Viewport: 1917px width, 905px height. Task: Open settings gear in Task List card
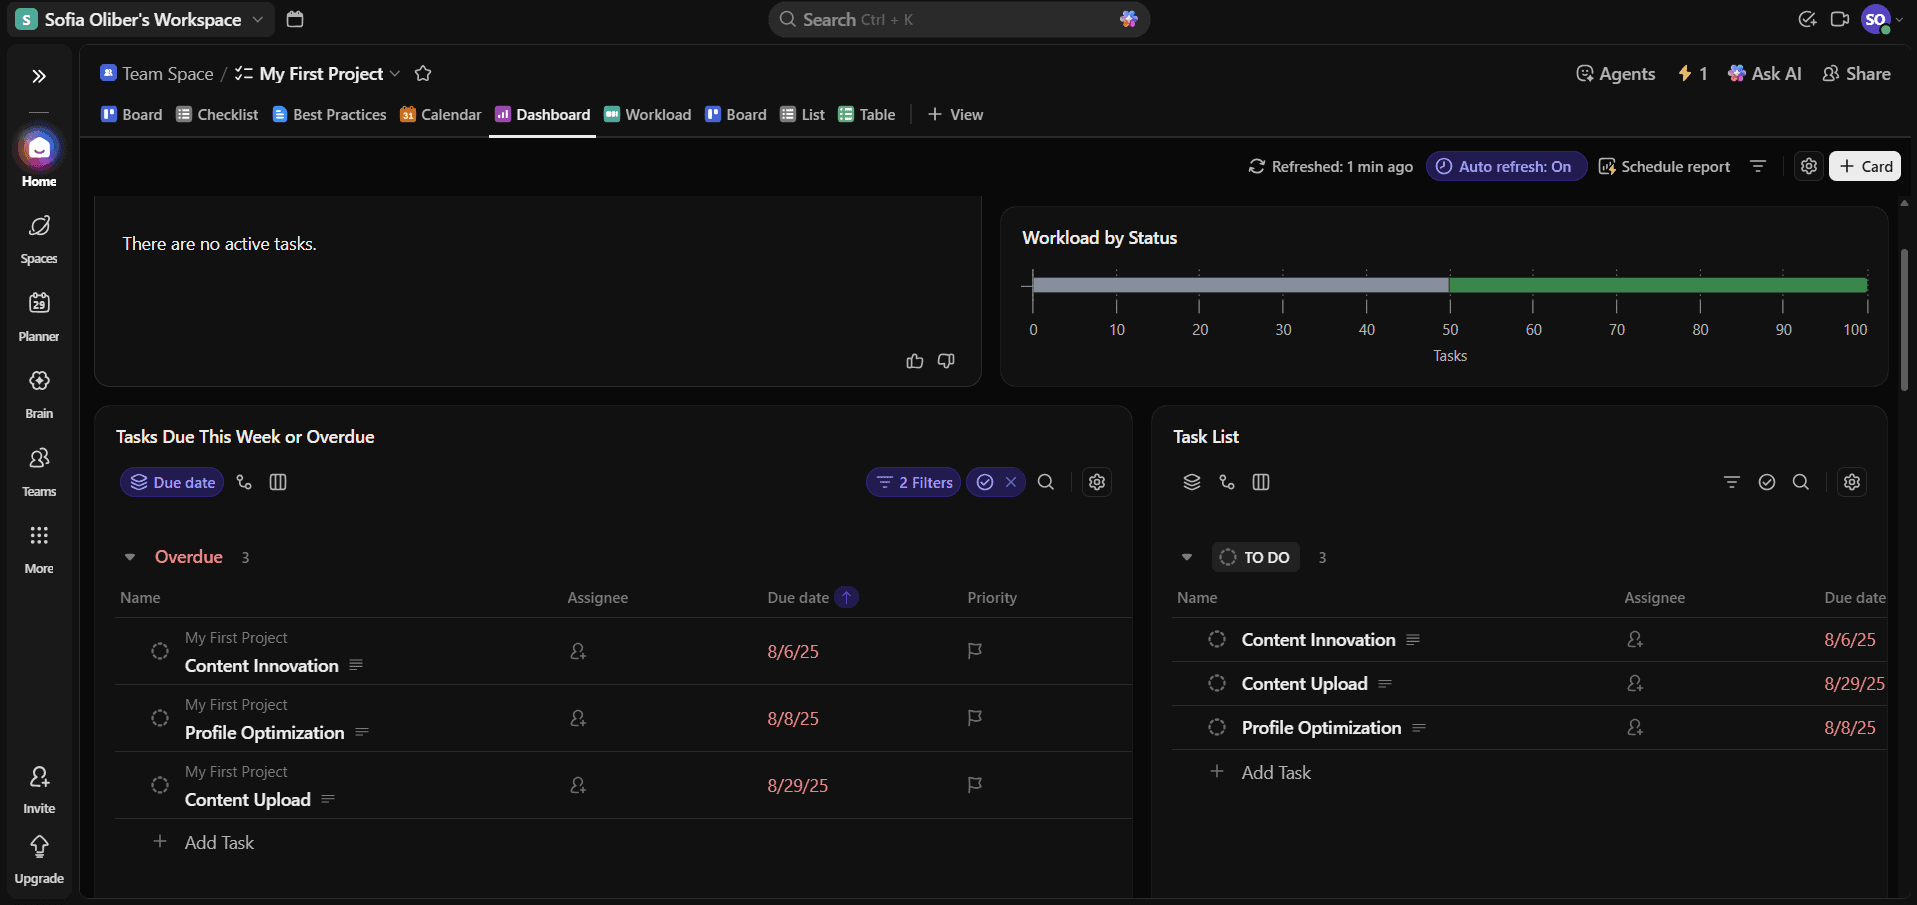1852,482
